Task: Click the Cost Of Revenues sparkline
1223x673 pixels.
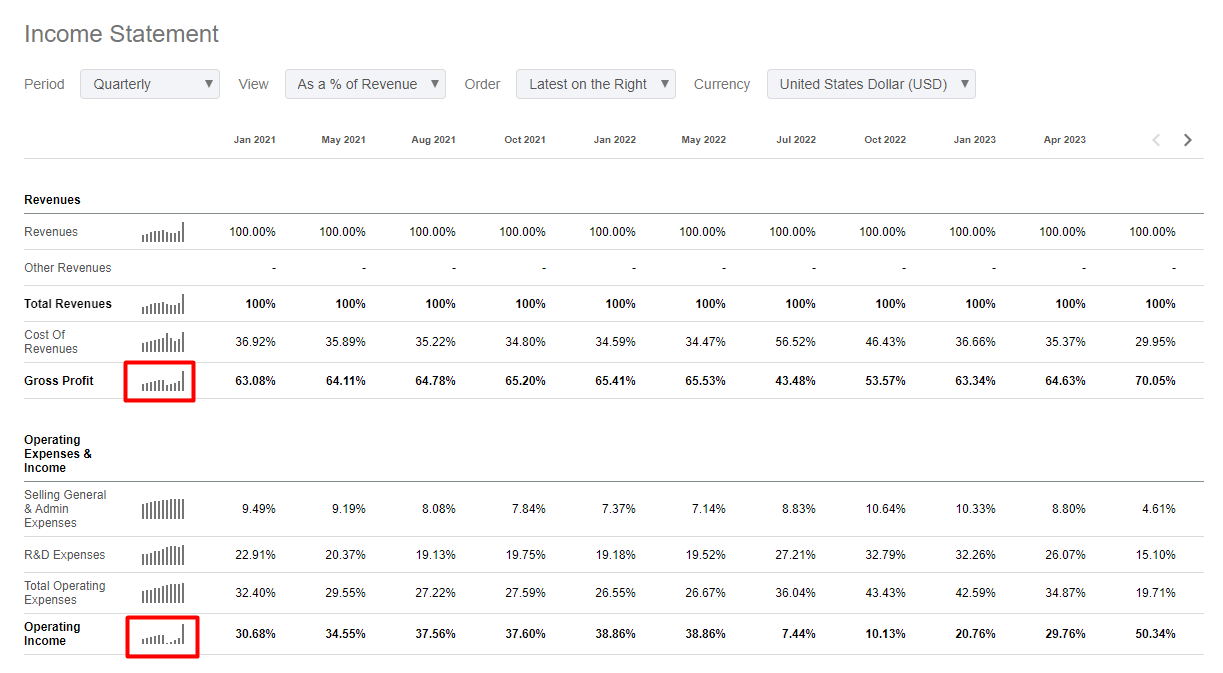Action: tap(163, 342)
